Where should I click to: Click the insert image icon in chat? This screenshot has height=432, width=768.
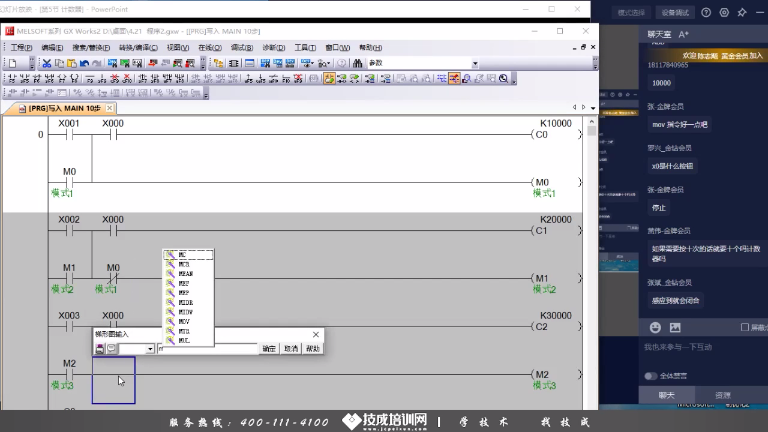pyautogui.click(x=675, y=327)
